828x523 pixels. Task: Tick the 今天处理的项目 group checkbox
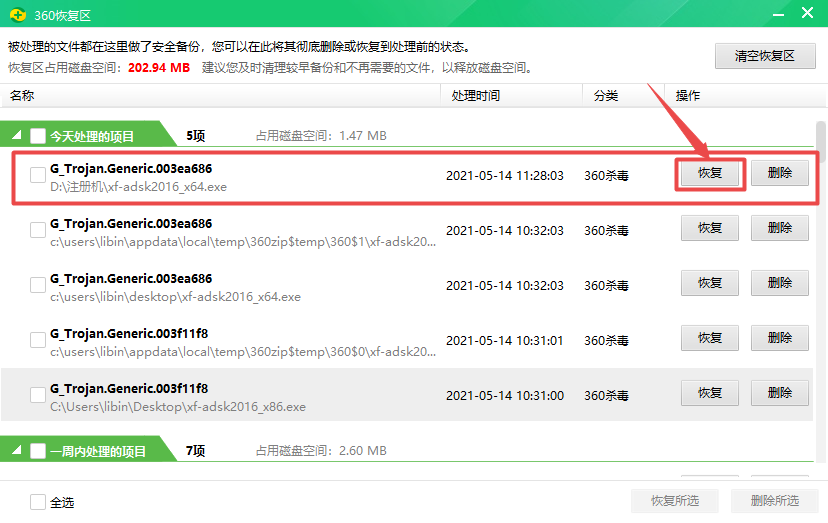click(x=38, y=136)
